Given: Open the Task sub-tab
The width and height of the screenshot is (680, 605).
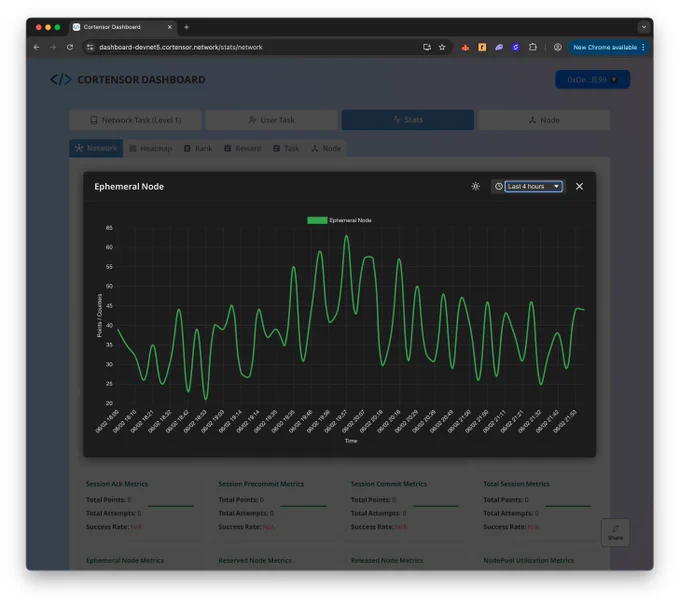Looking at the screenshot, I should [286, 148].
